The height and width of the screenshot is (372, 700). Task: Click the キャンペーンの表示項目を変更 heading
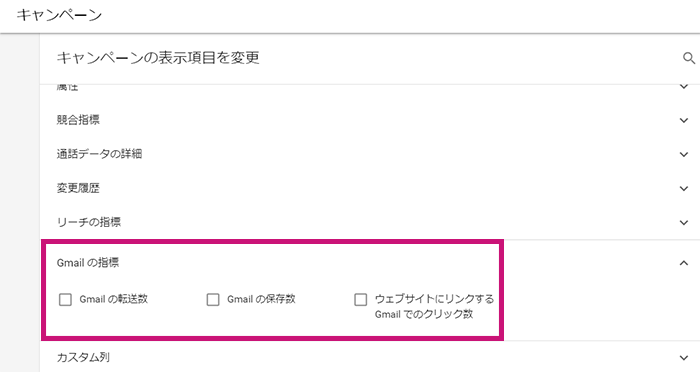tap(158, 58)
